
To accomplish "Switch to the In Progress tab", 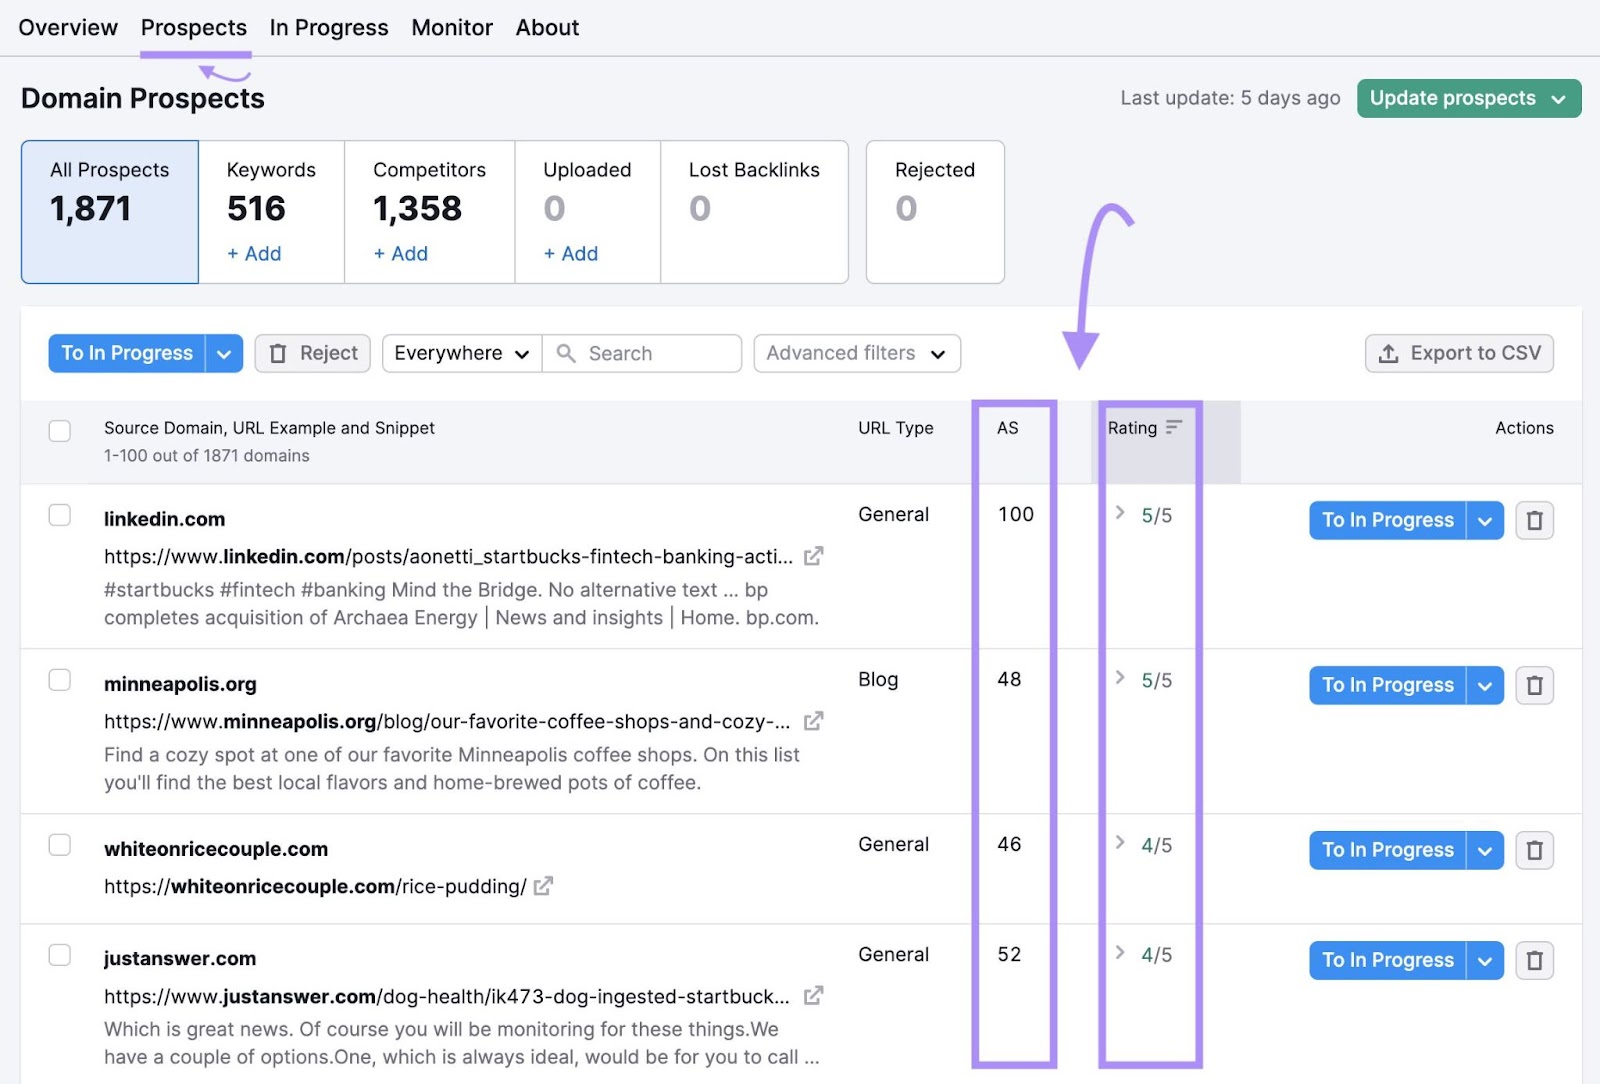I will (328, 27).
